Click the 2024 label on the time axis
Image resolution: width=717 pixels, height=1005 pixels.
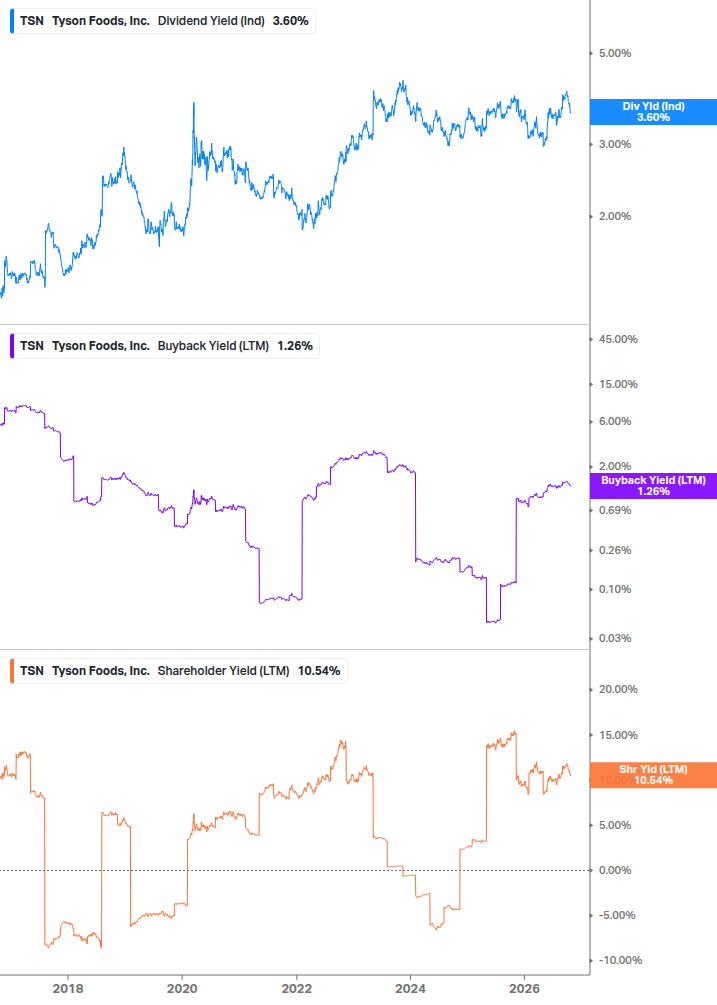pyautogui.click(x=410, y=989)
